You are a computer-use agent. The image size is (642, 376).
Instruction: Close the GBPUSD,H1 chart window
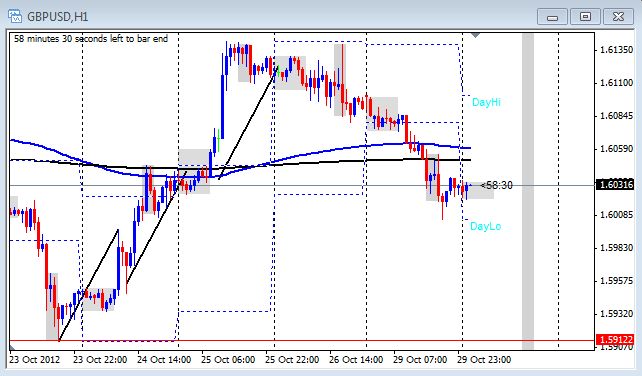click(x=618, y=17)
